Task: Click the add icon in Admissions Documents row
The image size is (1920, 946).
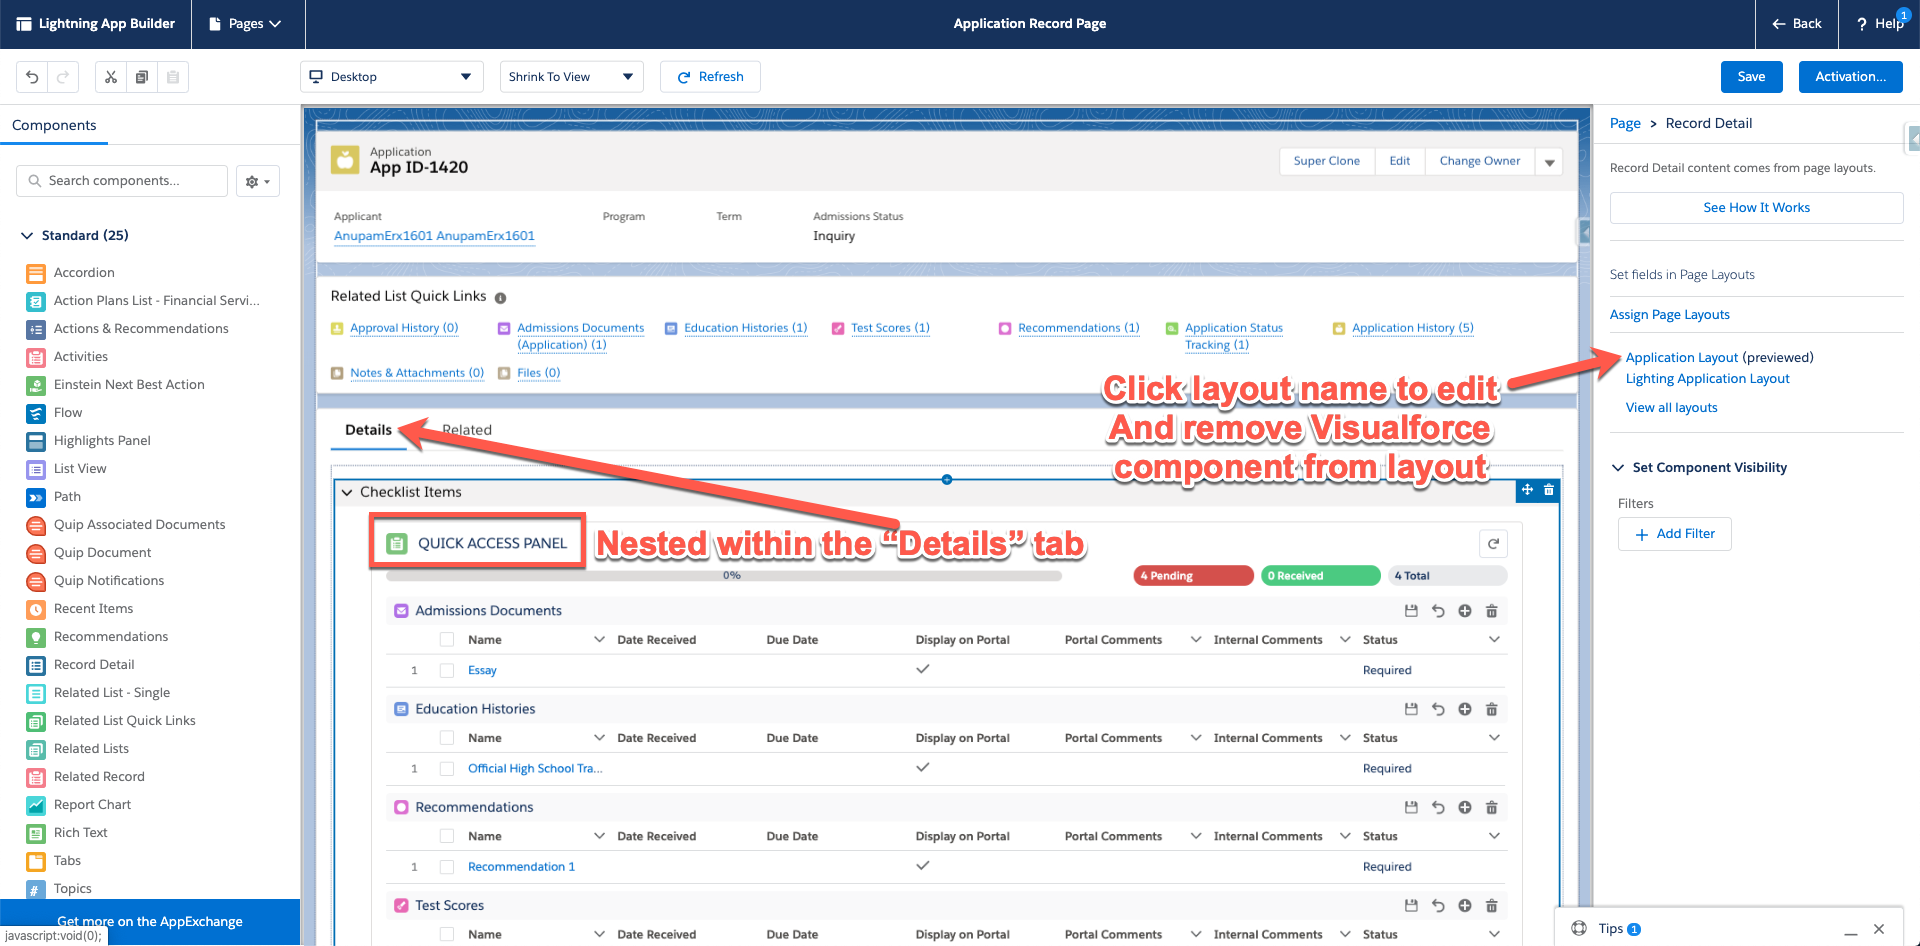Action: pos(1465,611)
